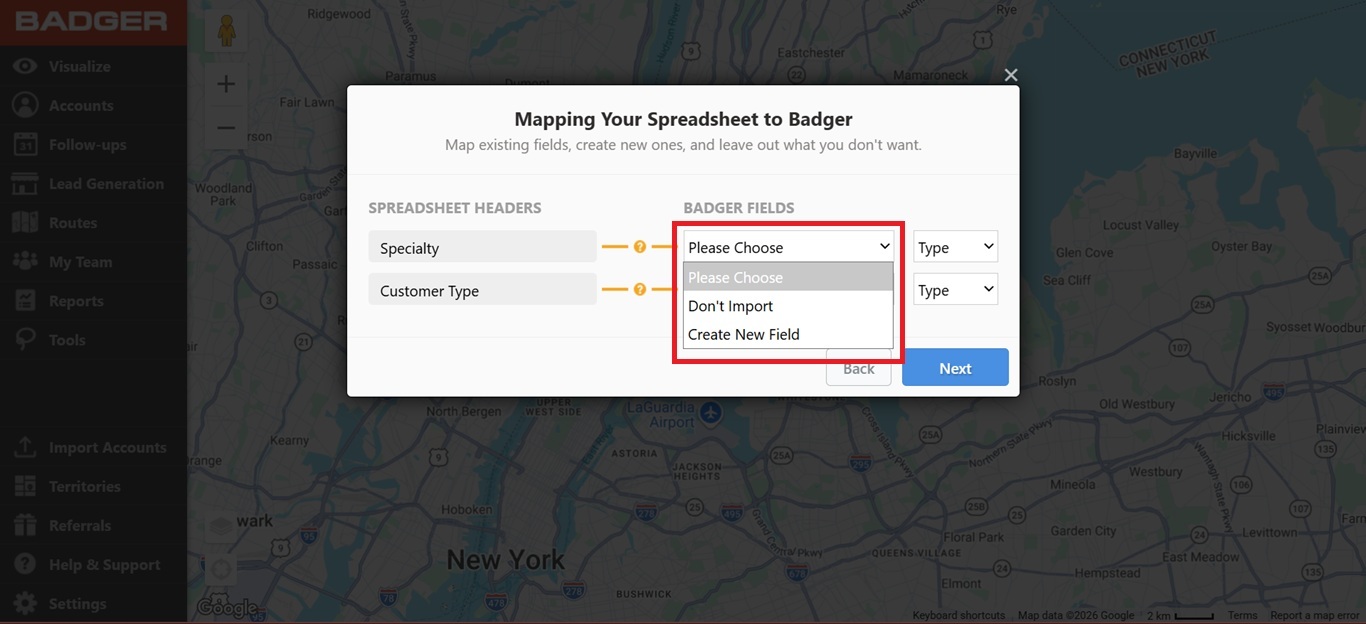Click the Specialty spreadsheet header field

point(482,247)
